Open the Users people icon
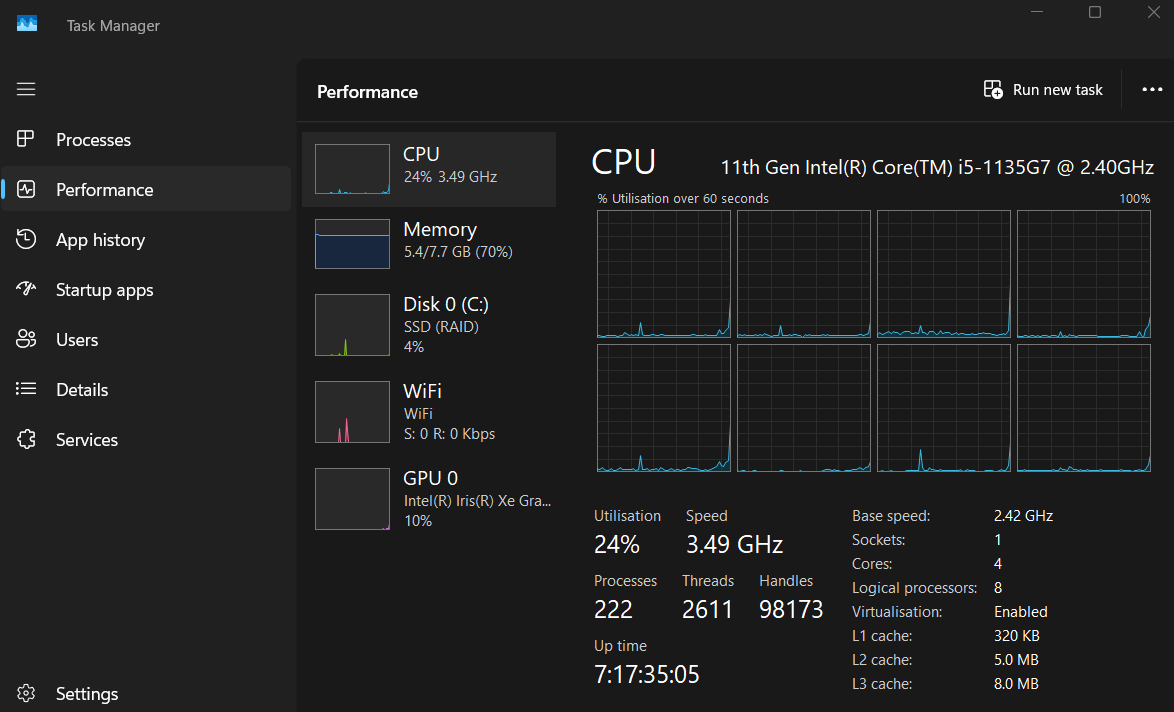The height and width of the screenshot is (712, 1174). click(x=26, y=340)
